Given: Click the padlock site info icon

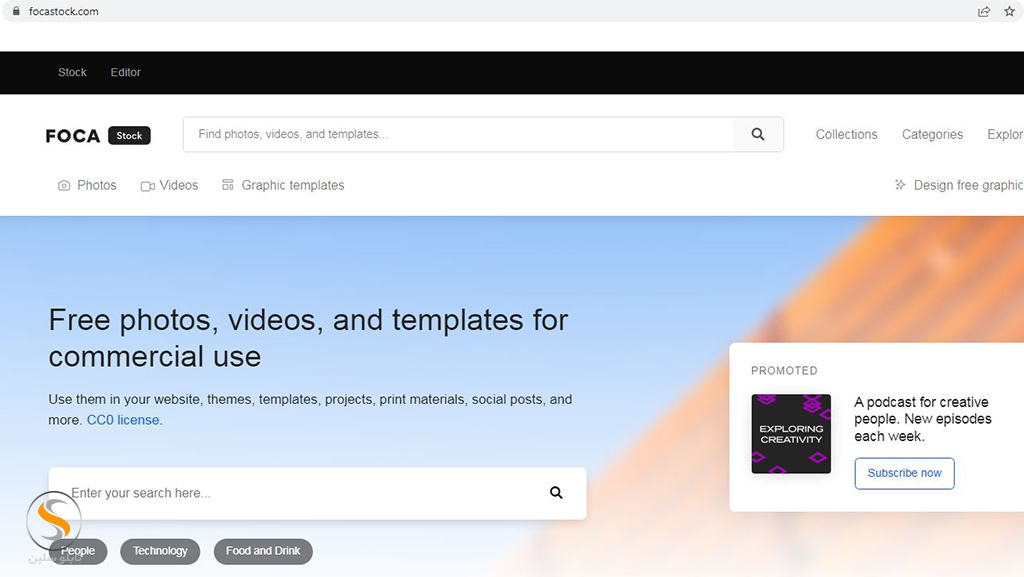Looking at the screenshot, I should [x=15, y=11].
